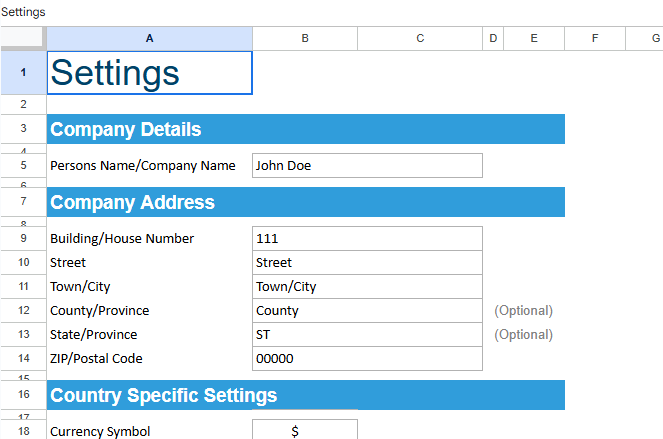Select column F header
Image resolution: width=663 pixels, height=439 pixels.
[x=595, y=38]
